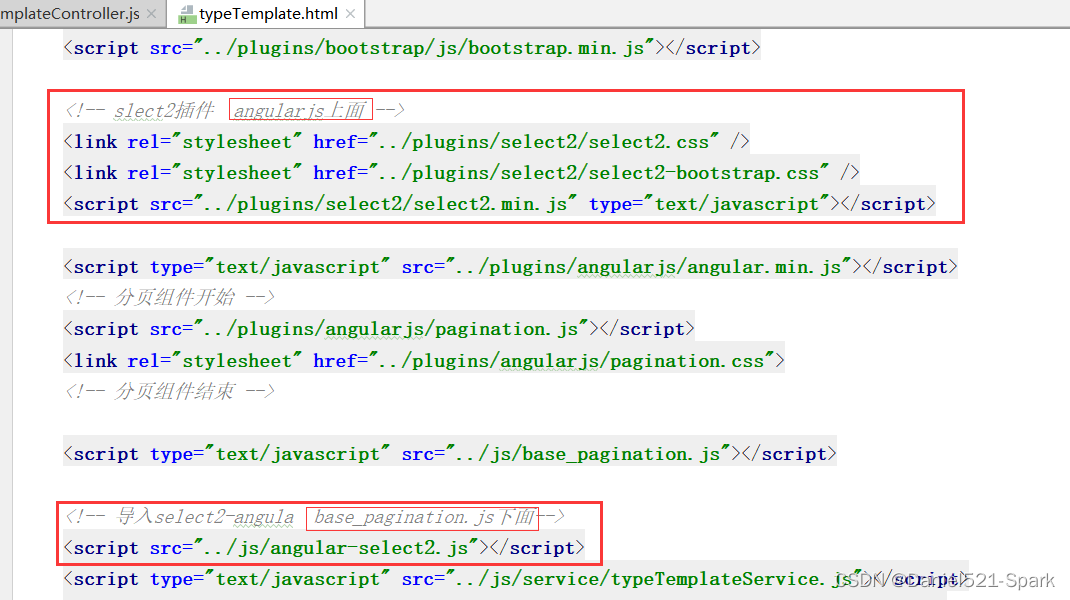
Task: Switch to the typeTemplate.html tab
Action: pyautogui.click(x=268, y=14)
